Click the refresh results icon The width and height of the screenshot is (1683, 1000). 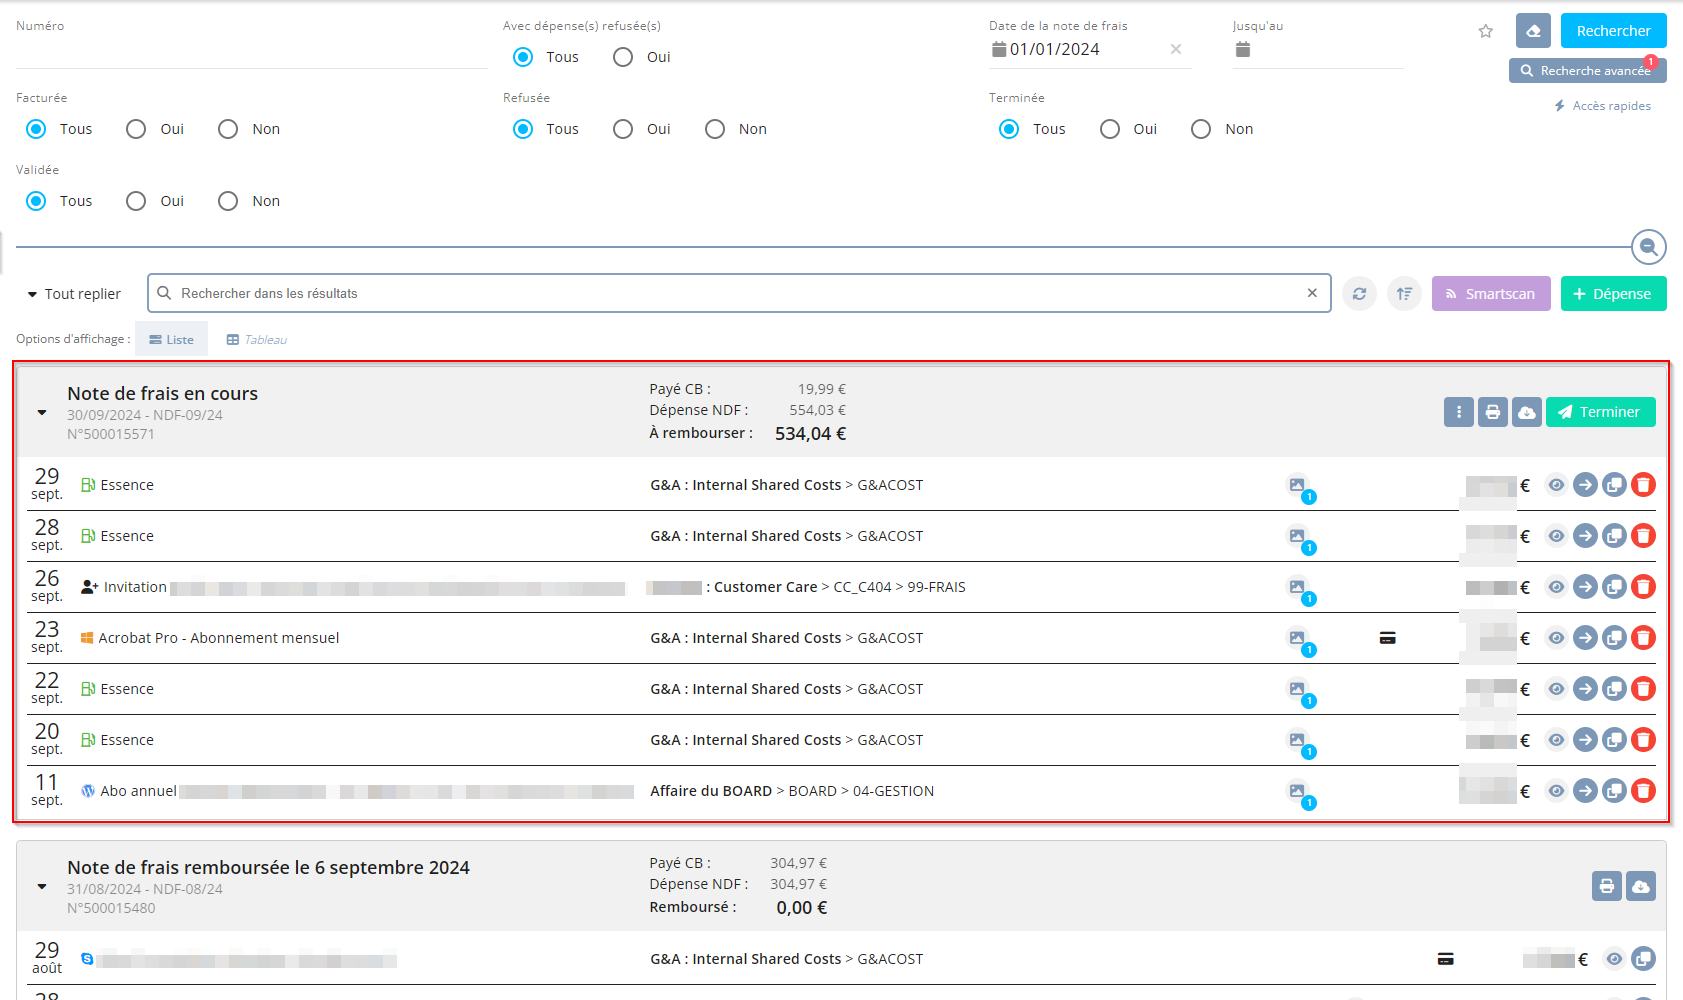click(x=1359, y=294)
